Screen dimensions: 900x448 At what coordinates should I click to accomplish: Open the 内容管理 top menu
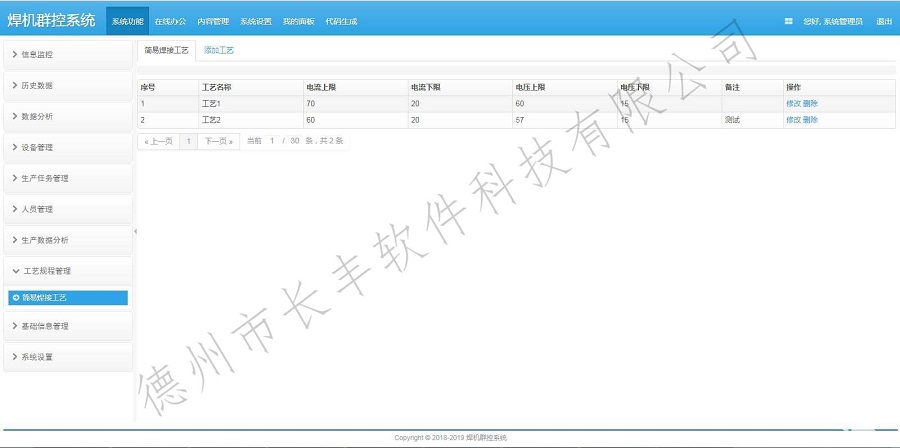coord(213,21)
